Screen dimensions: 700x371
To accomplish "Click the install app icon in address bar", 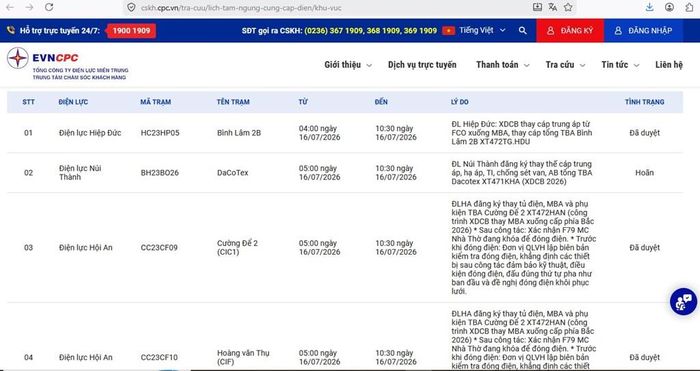I will 538,7.
